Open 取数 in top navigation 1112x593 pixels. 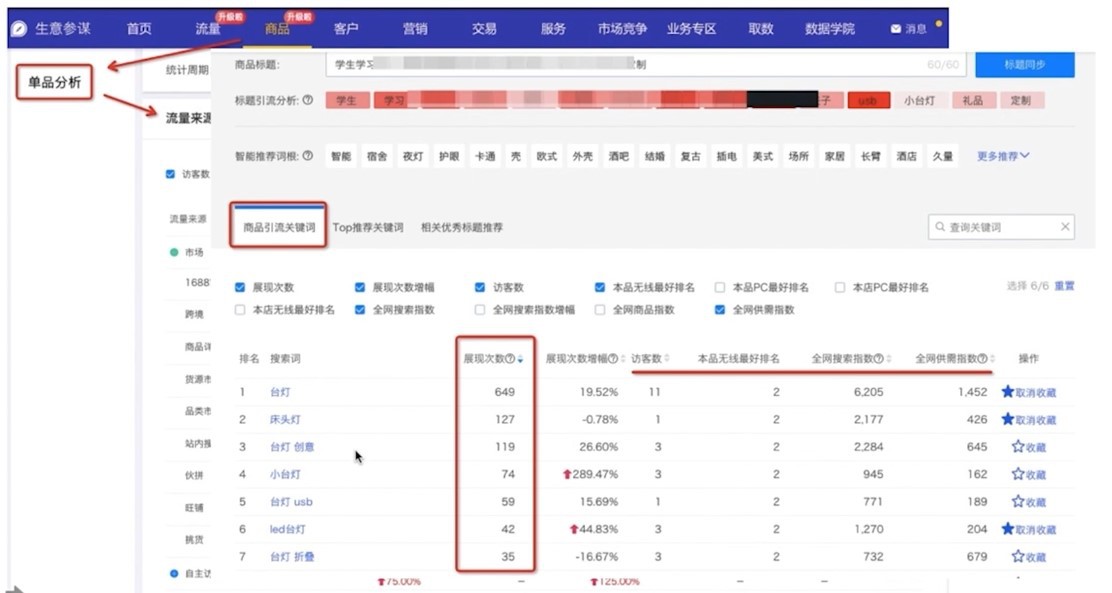click(761, 29)
